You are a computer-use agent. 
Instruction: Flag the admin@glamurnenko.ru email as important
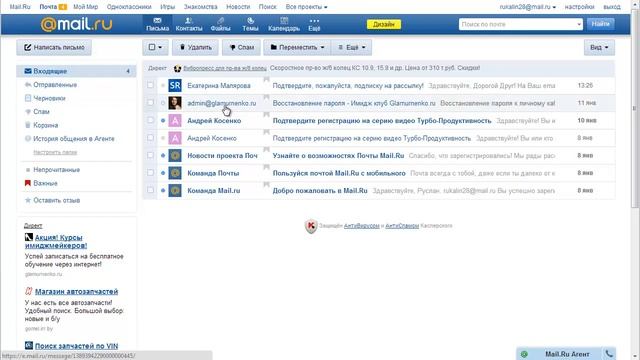click(x=266, y=97)
